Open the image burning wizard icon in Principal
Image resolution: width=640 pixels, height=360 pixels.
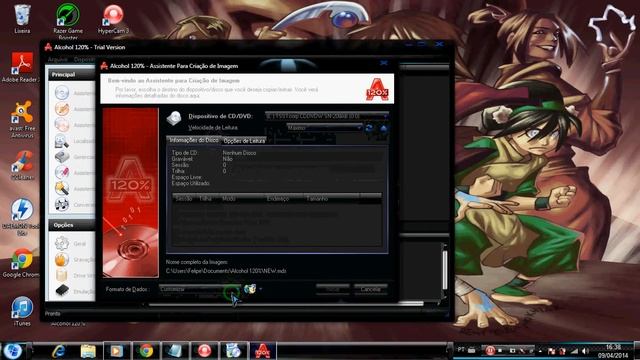[62, 109]
